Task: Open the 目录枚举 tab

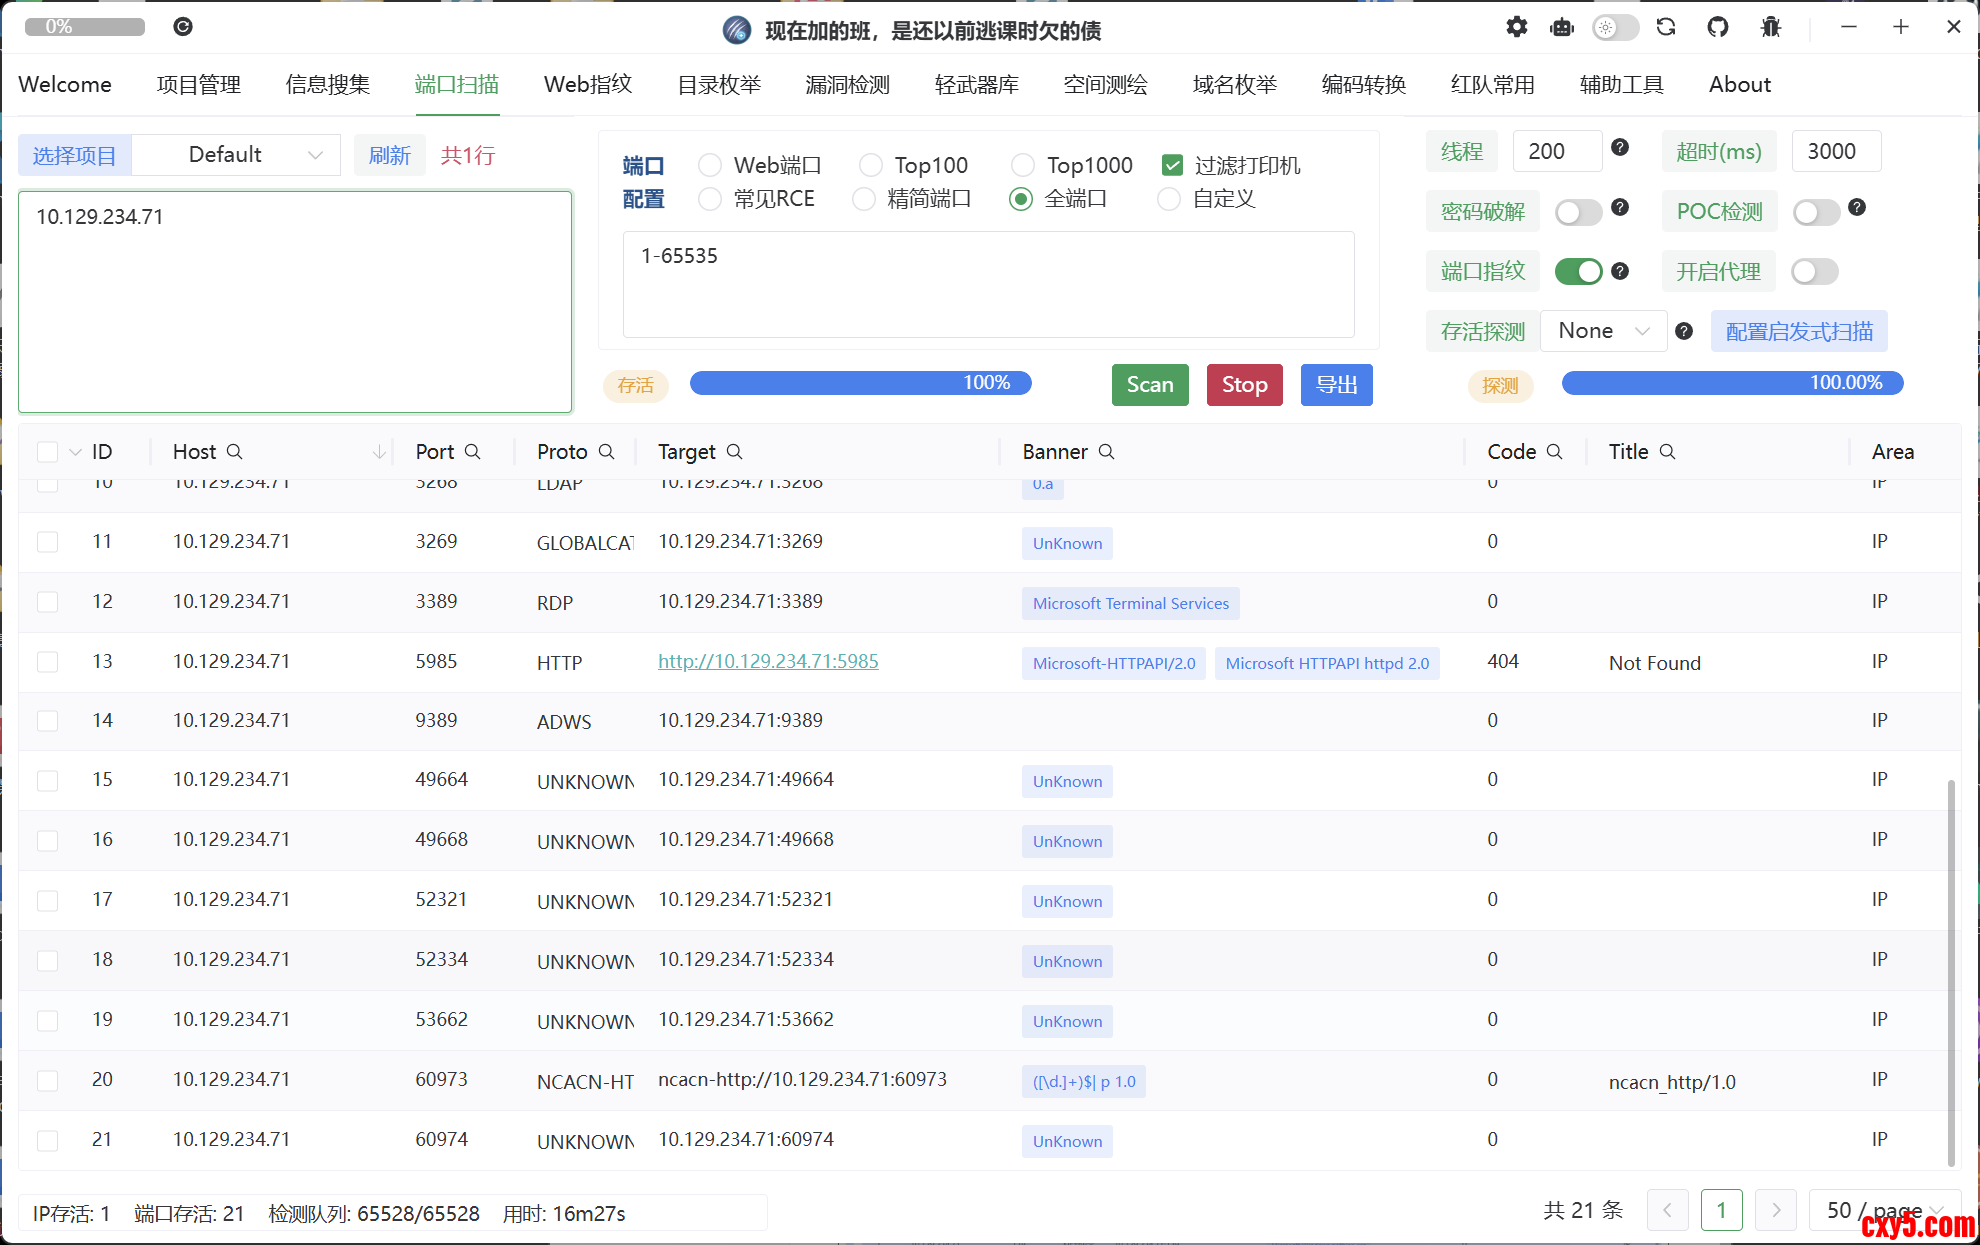Action: pos(719,85)
